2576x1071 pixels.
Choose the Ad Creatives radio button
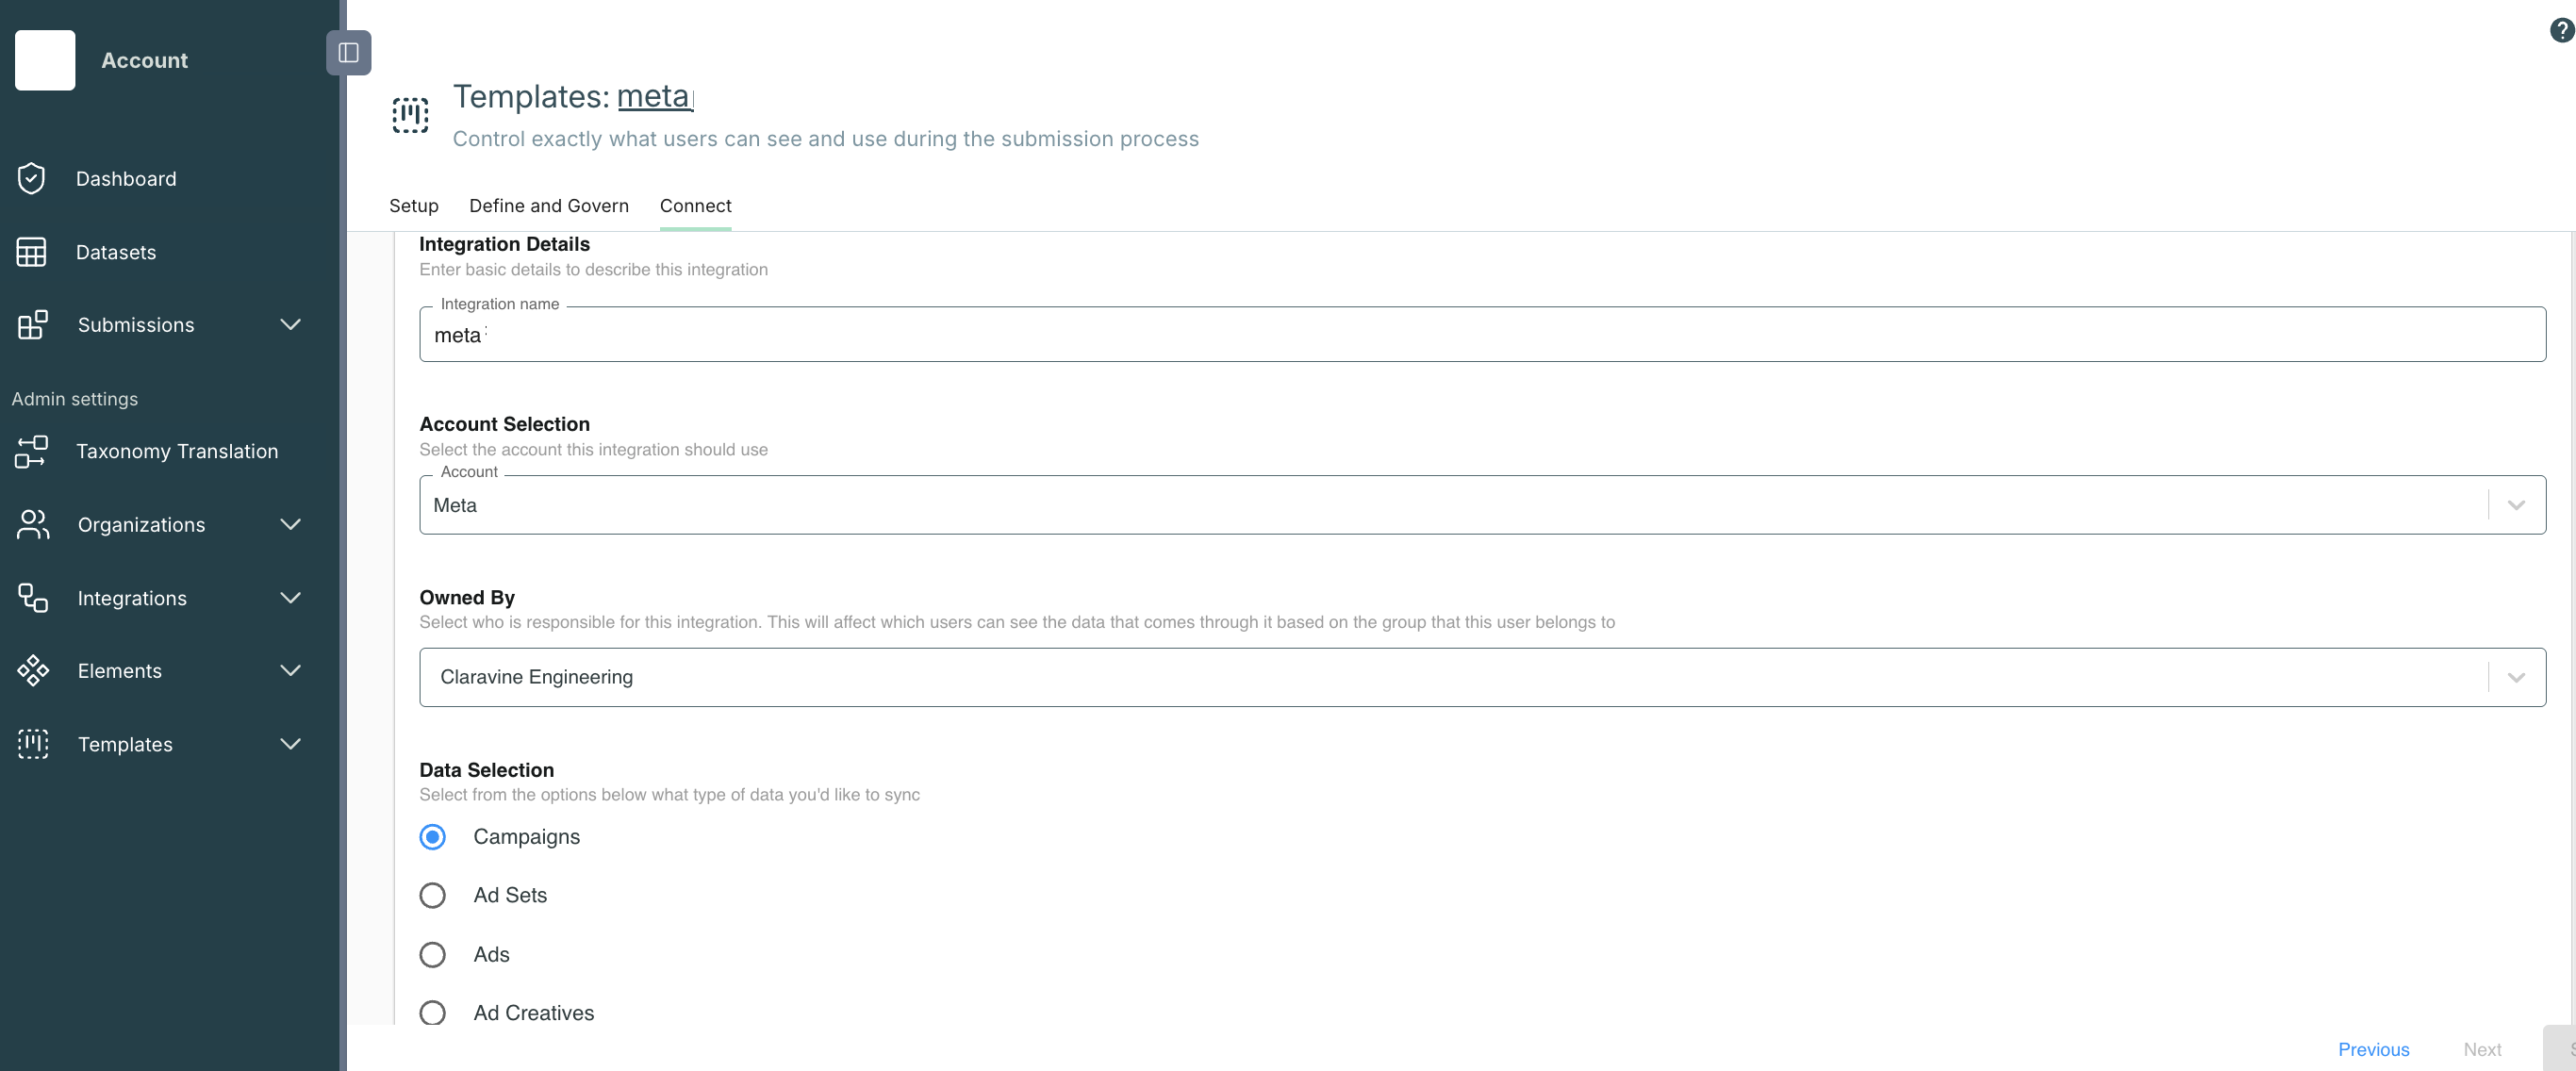[432, 1013]
